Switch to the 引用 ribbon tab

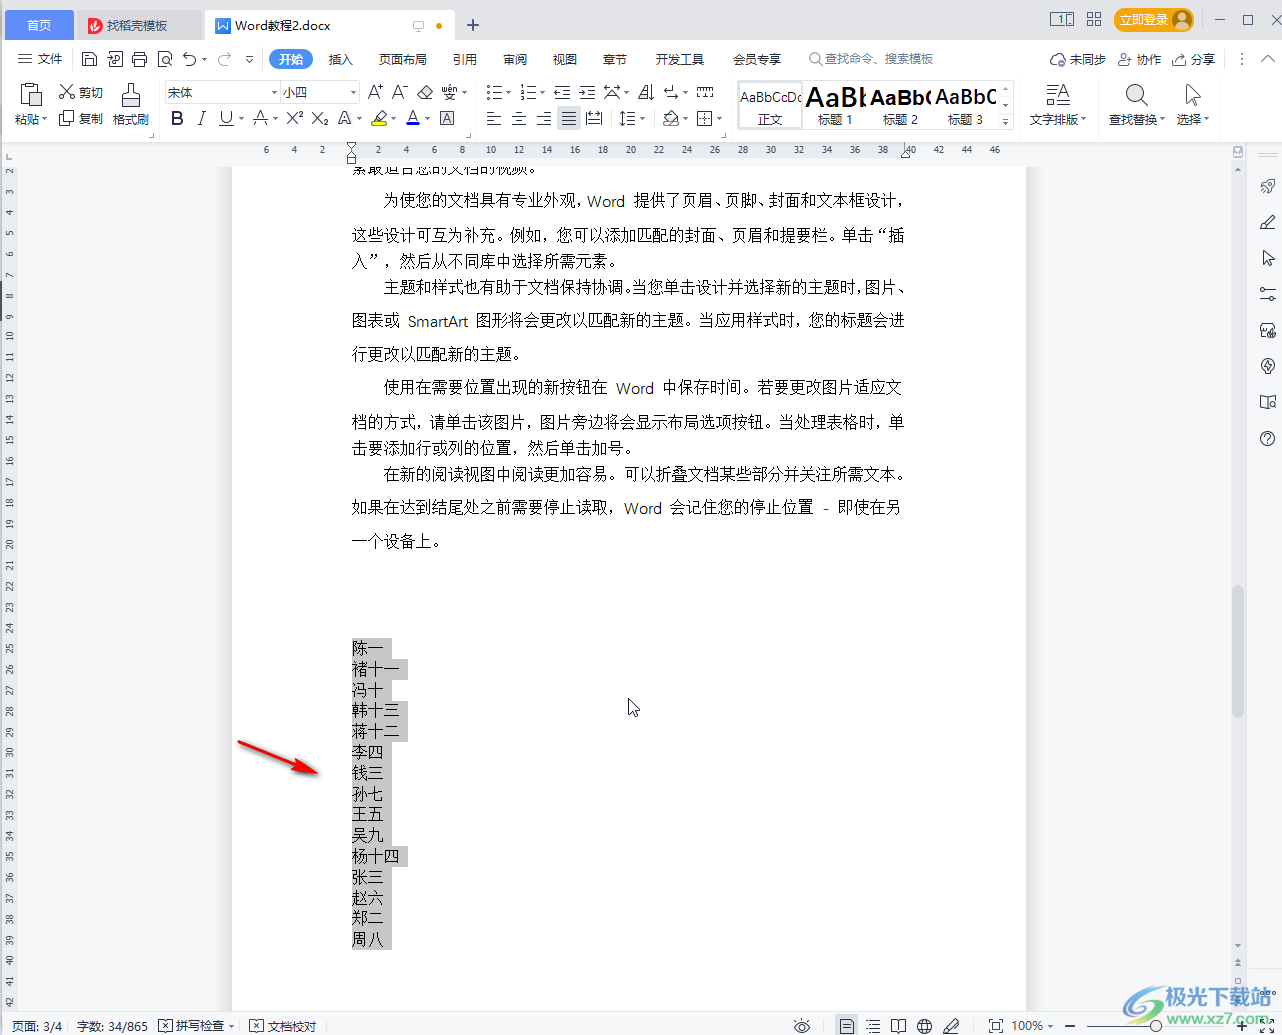coord(465,59)
